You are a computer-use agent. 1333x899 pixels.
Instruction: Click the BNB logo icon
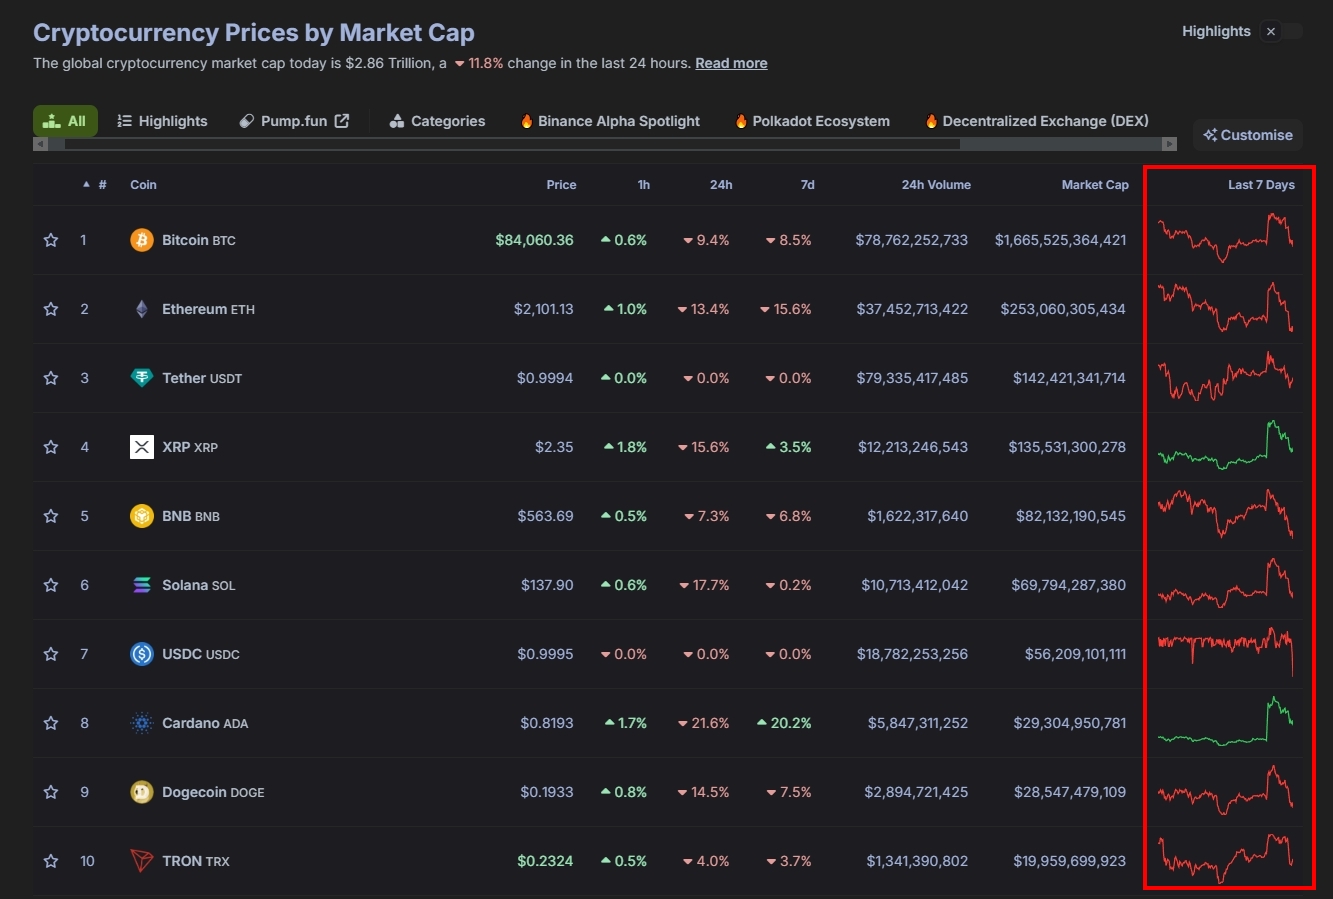(142, 516)
